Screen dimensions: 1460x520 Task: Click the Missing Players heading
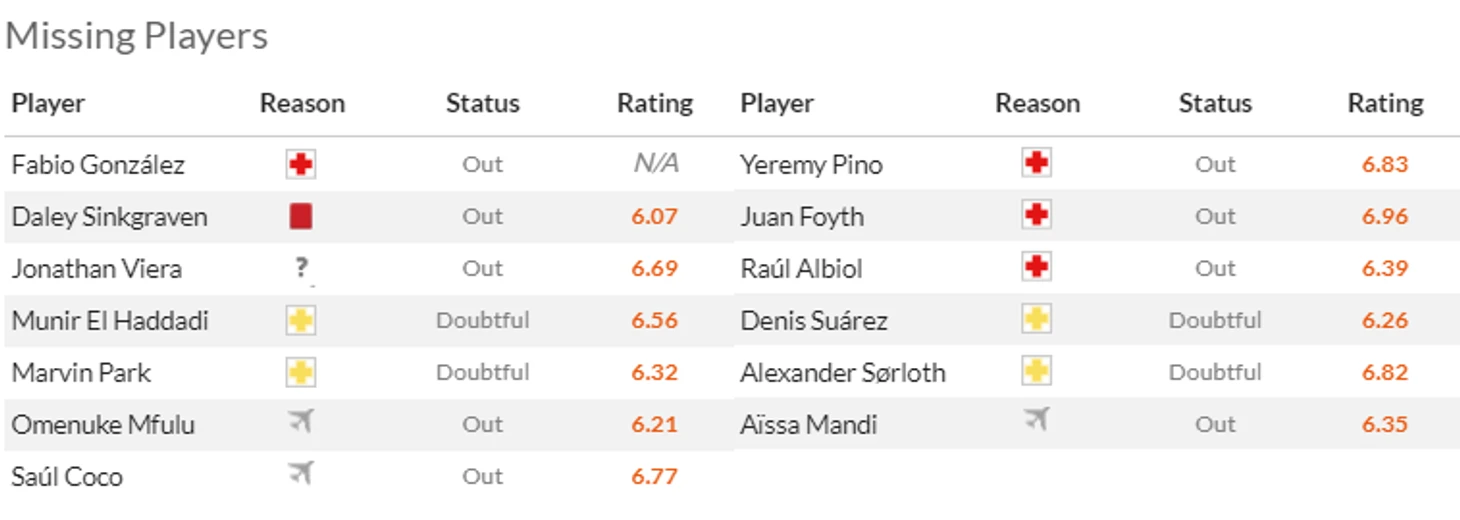coord(137,36)
